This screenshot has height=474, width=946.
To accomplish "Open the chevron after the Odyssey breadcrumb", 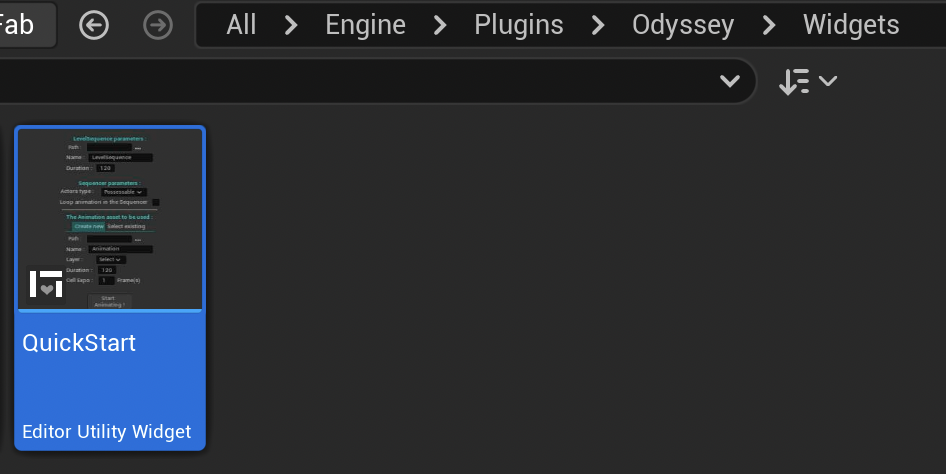I will click(x=769, y=25).
